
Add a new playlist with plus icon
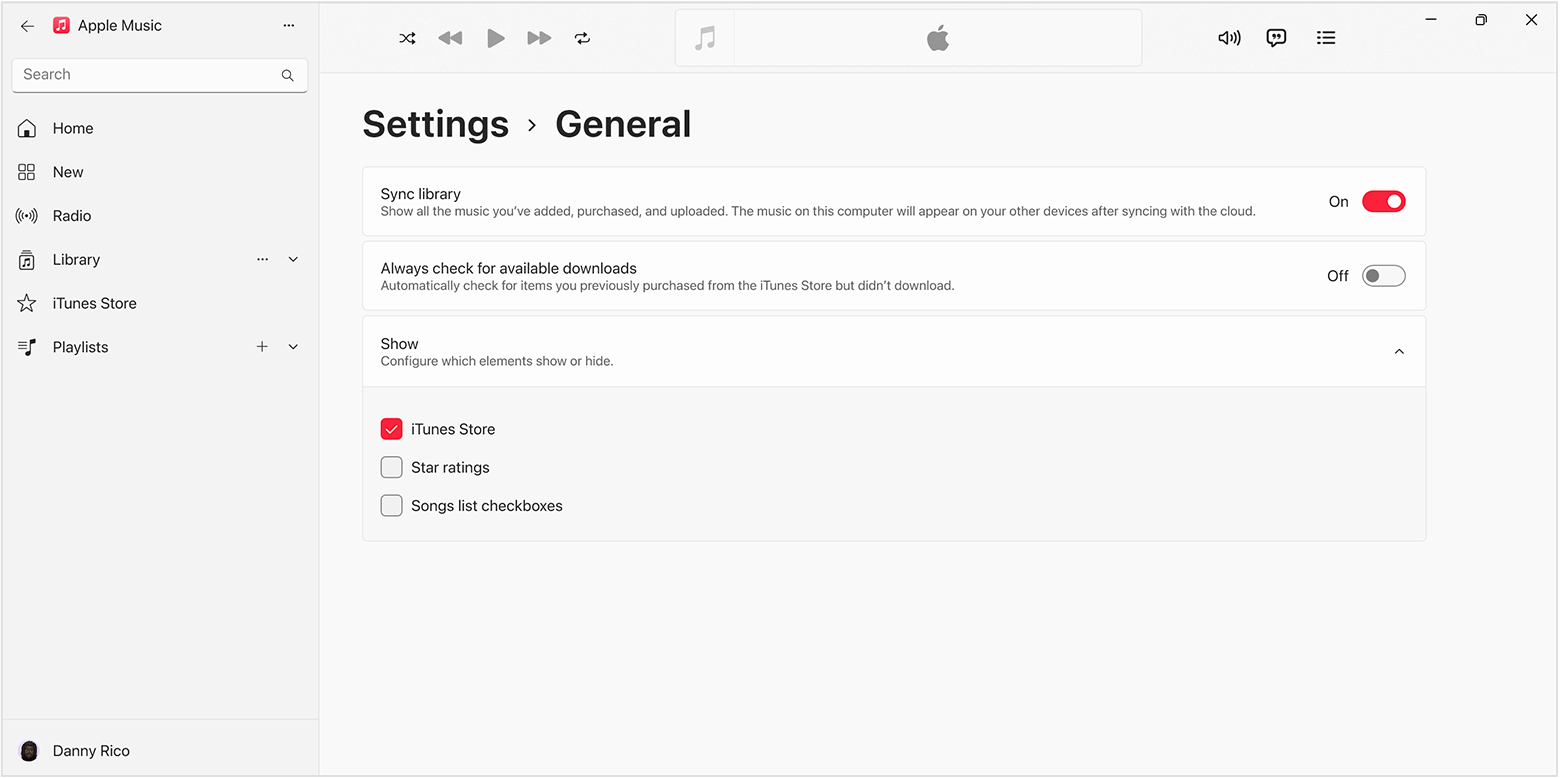click(262, 347)
